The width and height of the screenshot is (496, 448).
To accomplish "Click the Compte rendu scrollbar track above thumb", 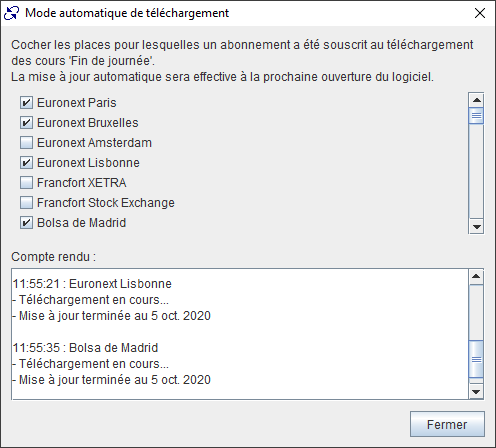I will click(476, 312).
